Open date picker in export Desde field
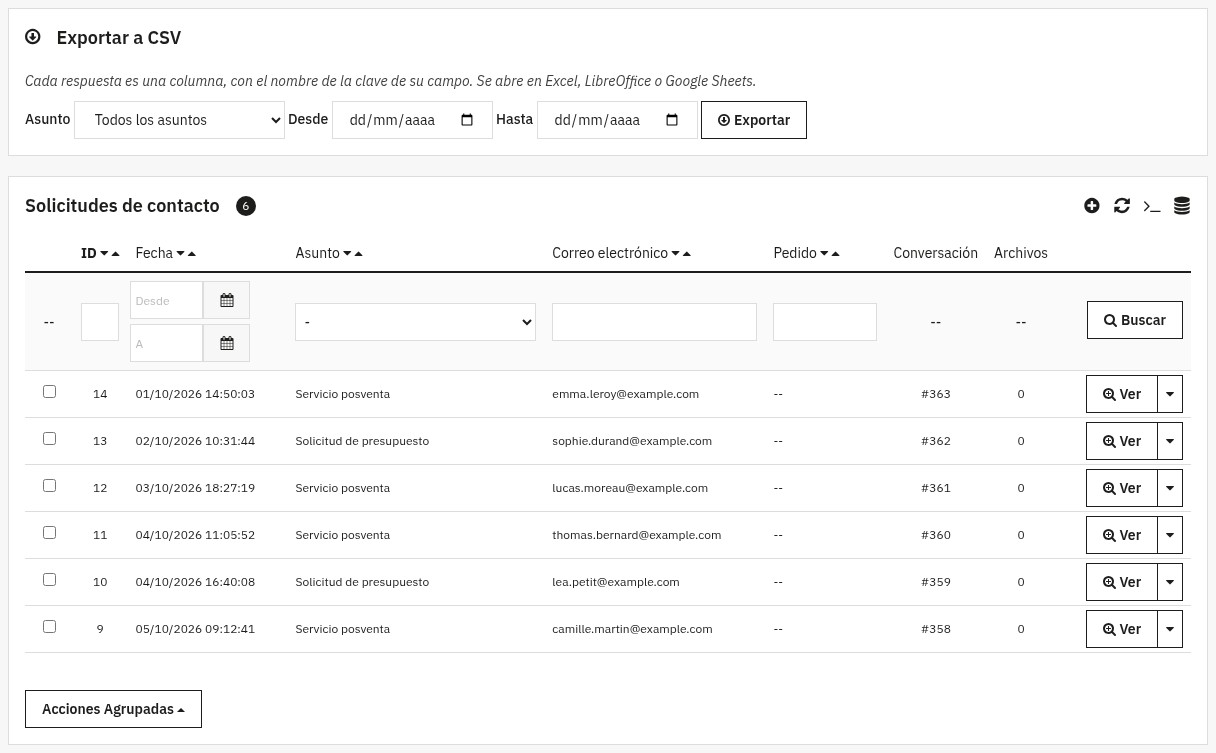This screenshot has width=1216, height=753. (x=467, y=120)
